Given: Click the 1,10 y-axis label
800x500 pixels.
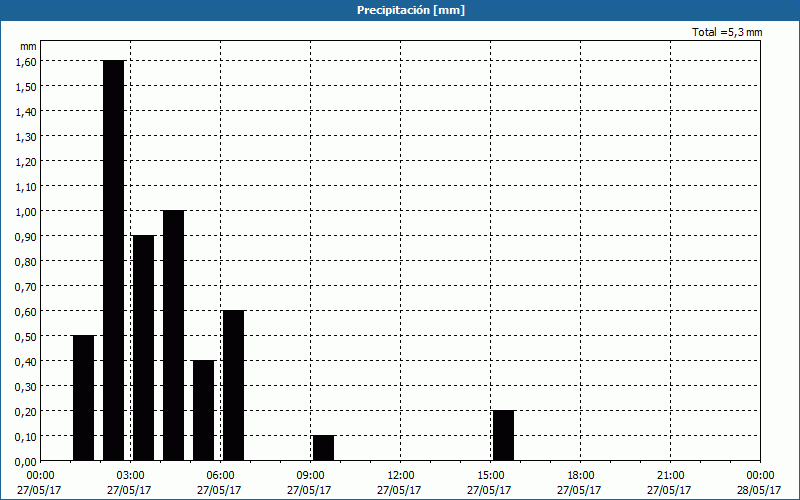Looking at the screenshot, I should click(26, 186).
